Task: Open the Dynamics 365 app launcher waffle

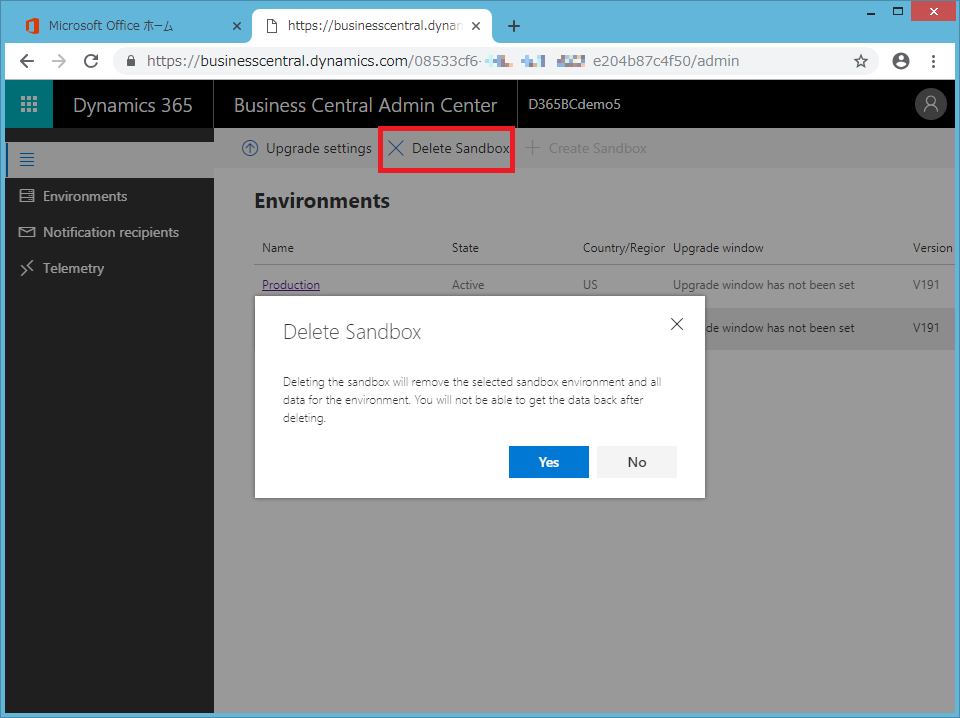Action: [29, 104]
